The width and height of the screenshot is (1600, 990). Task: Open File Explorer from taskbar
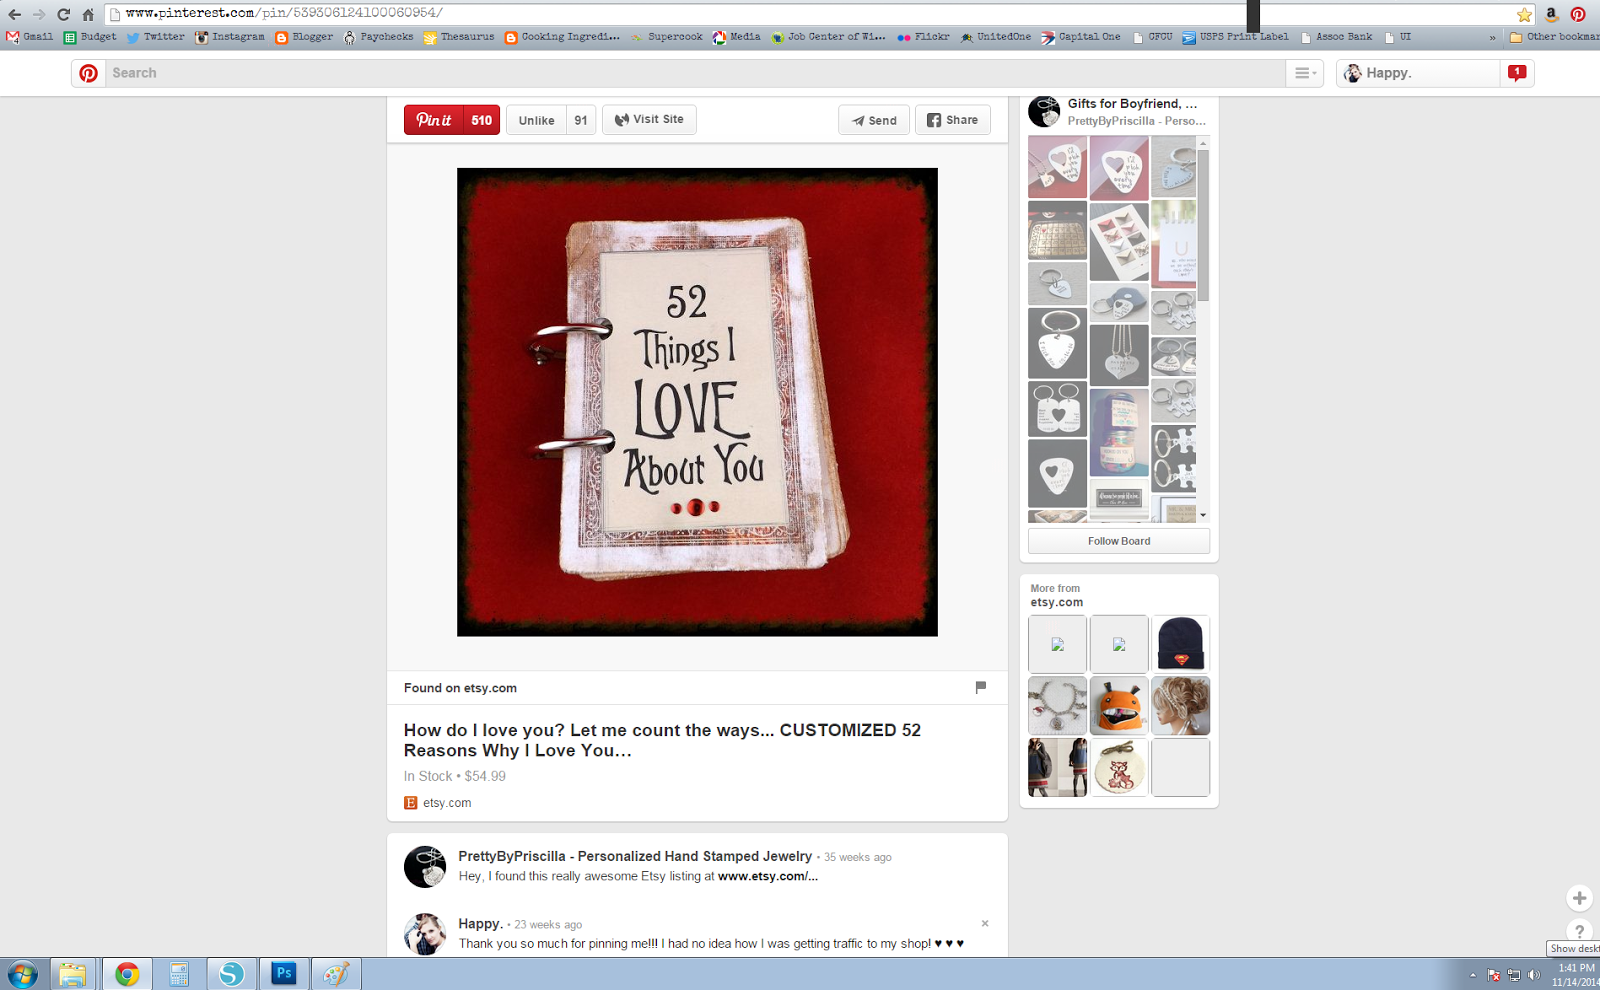click(x=72, y=974)
